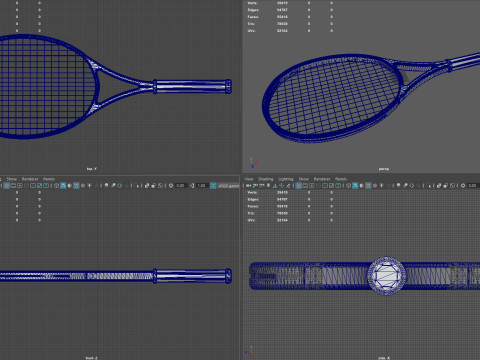Toggle Ambient Occlusion icon in side panel
The image size is (480, 360).
(x=398, y=186)
